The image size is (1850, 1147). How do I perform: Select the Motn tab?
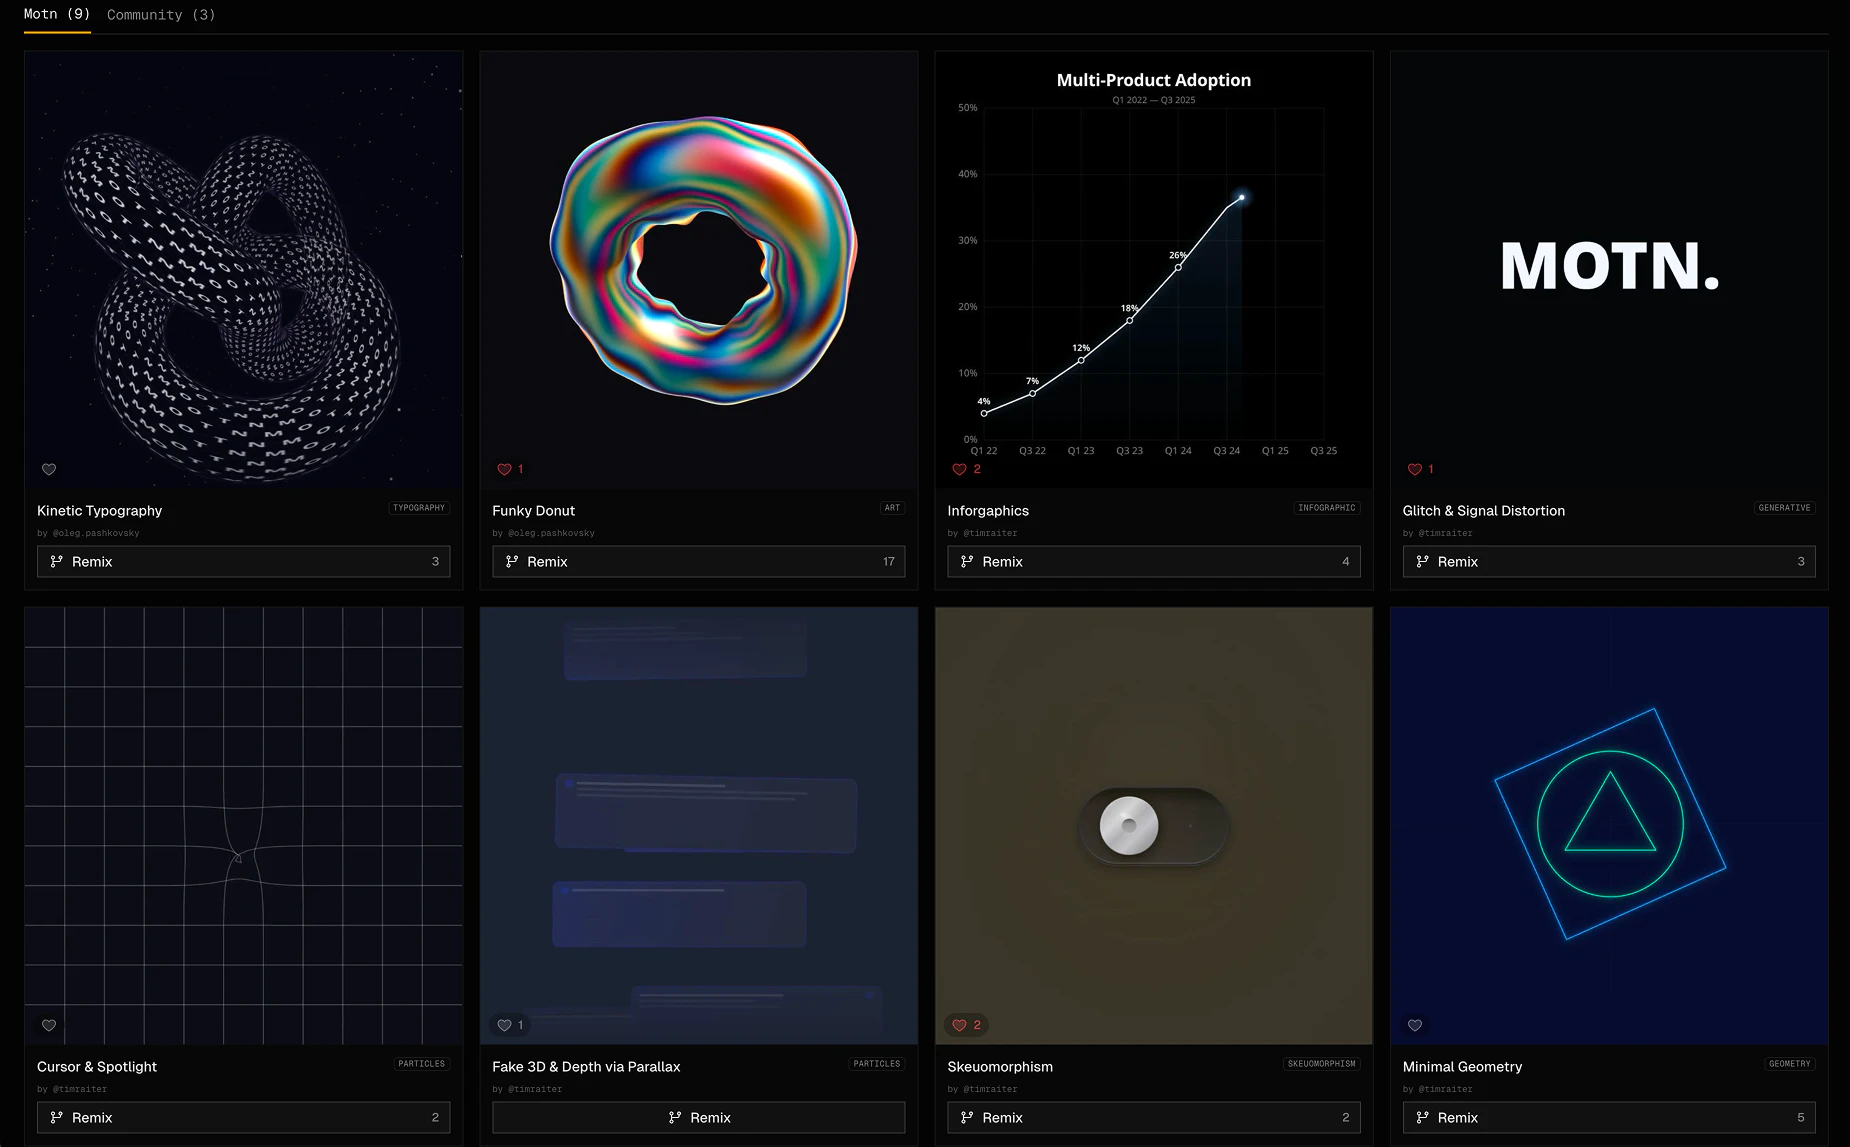[57, 14]
